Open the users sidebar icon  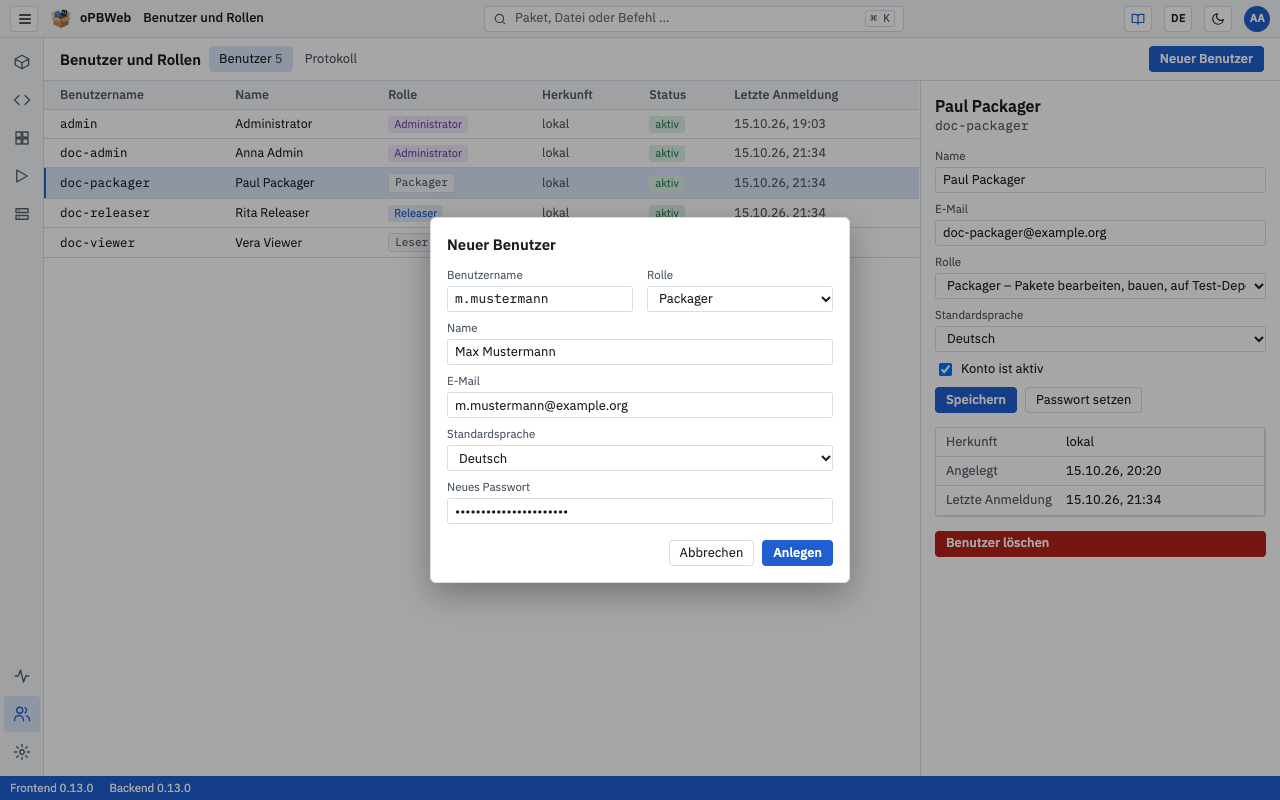point(22,714)
